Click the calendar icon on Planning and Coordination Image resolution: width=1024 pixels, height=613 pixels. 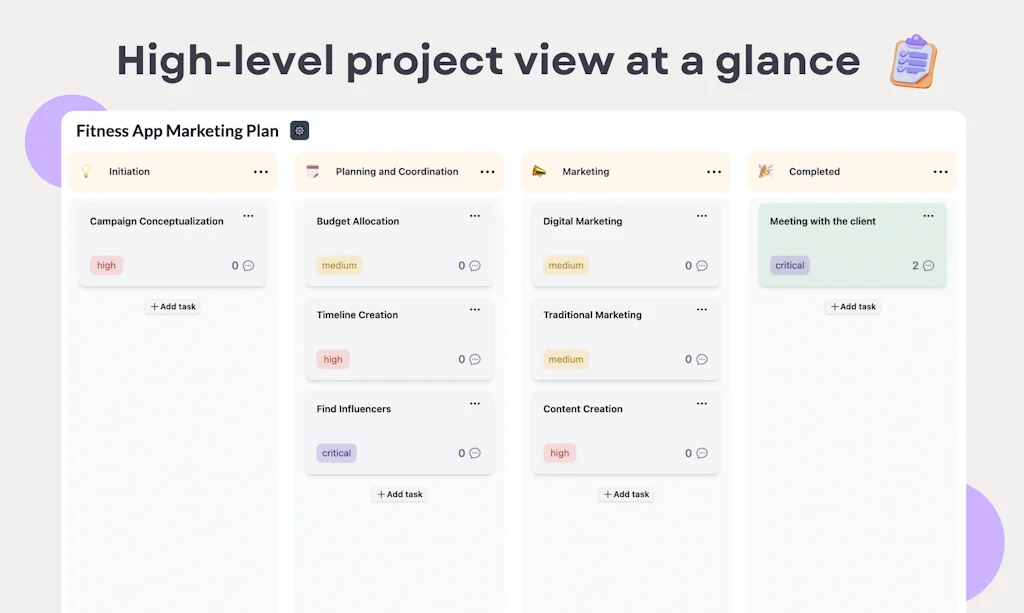click(x=314, y=171)
